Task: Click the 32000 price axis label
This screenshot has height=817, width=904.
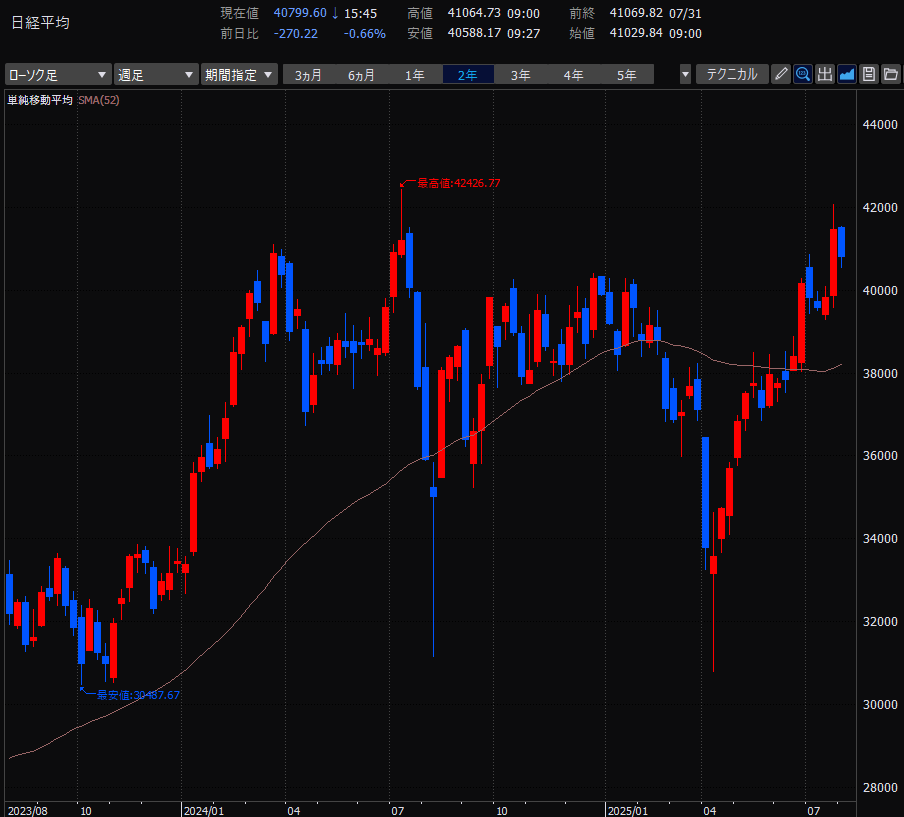Action: click(x=880, y=622)
